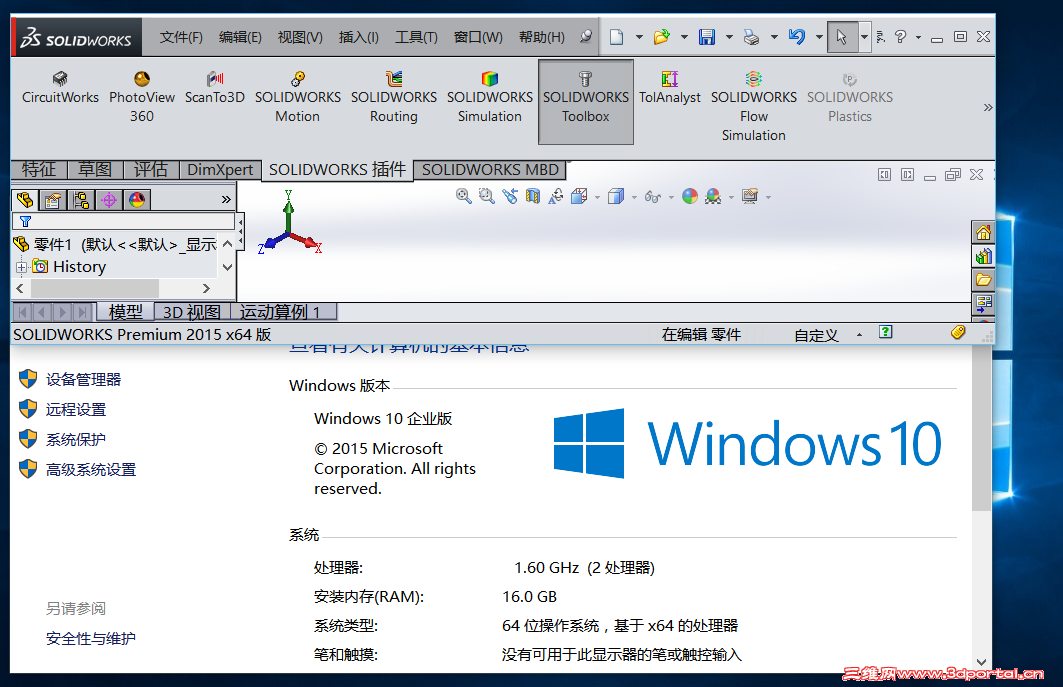The width and height of the screenshot is (1063, 687).
Task: Select the ConfigurationManager tab icon
Action: point(81,200)
